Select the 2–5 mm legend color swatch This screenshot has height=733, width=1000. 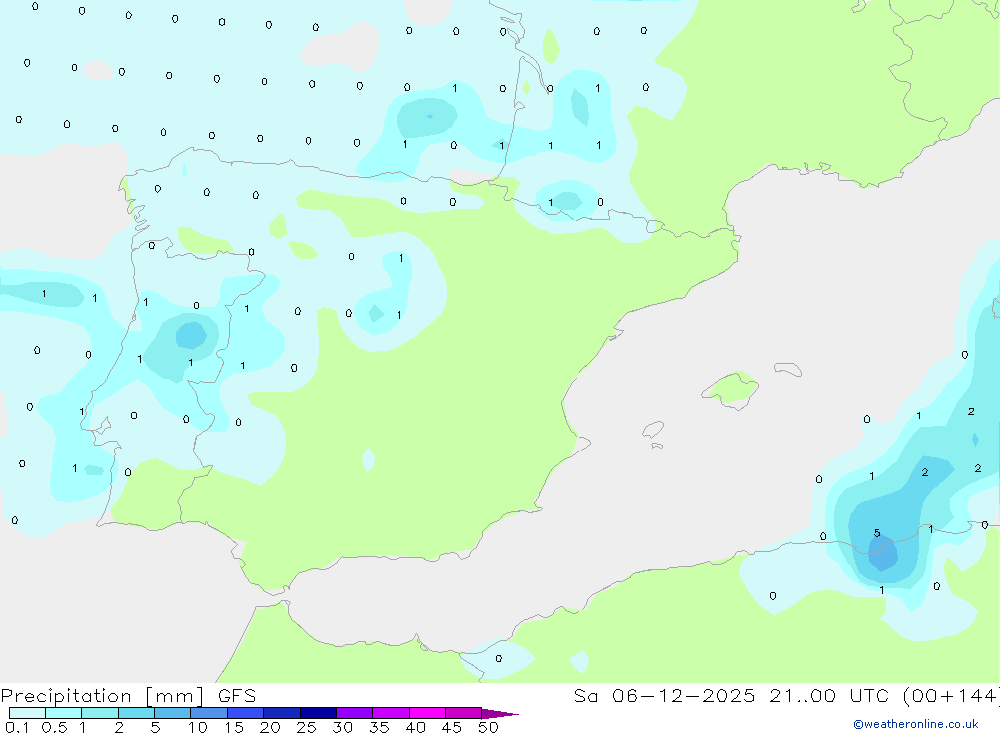click(x=136, y=713)
